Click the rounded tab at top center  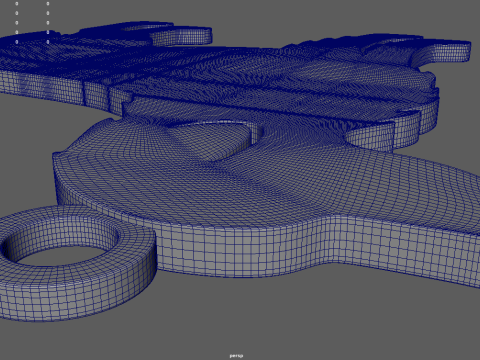click(182, 36)
